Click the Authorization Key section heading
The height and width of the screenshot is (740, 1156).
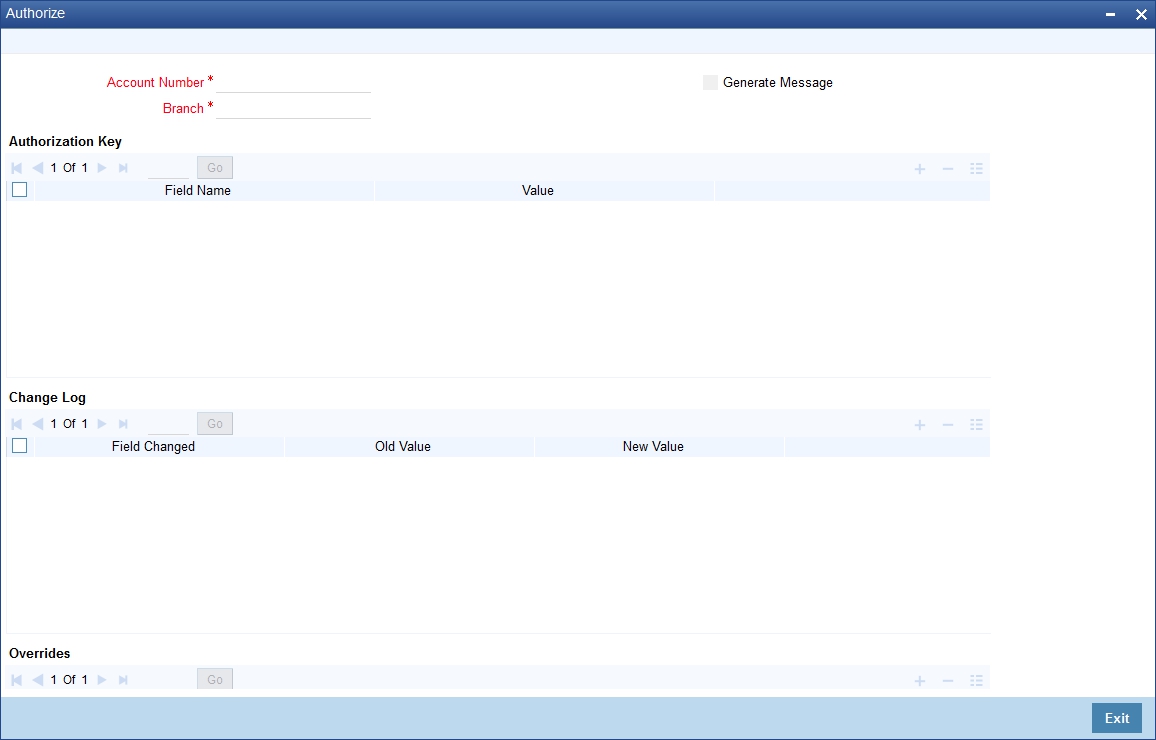[66, 142]
